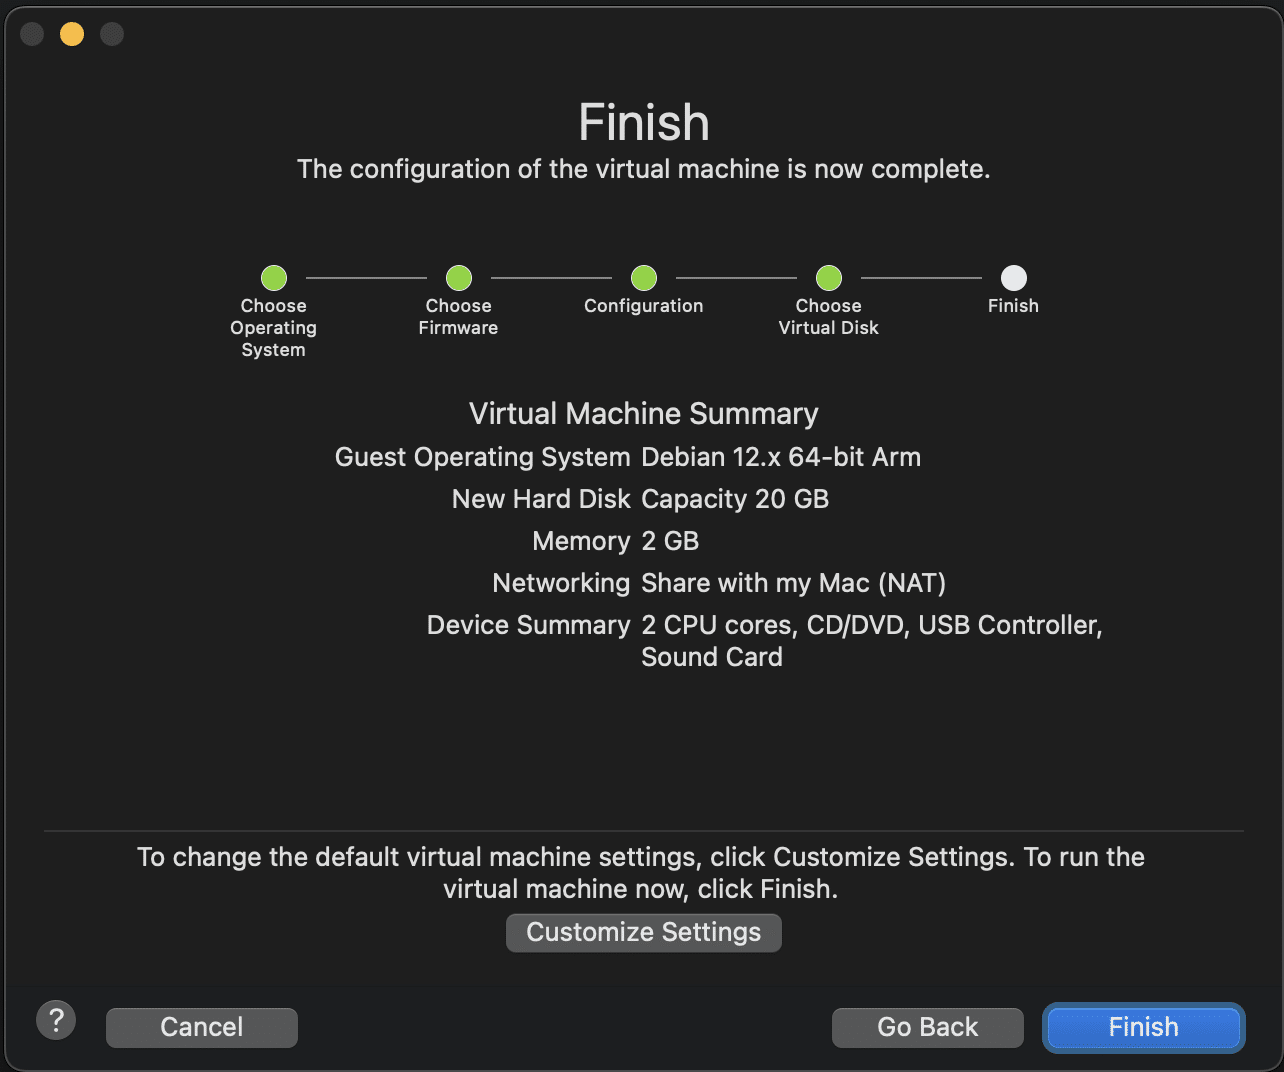This screenshot has width=1284, height=1072.
Task: Click the green Choose Virtual Disk step dot
Action: (828, 278)
